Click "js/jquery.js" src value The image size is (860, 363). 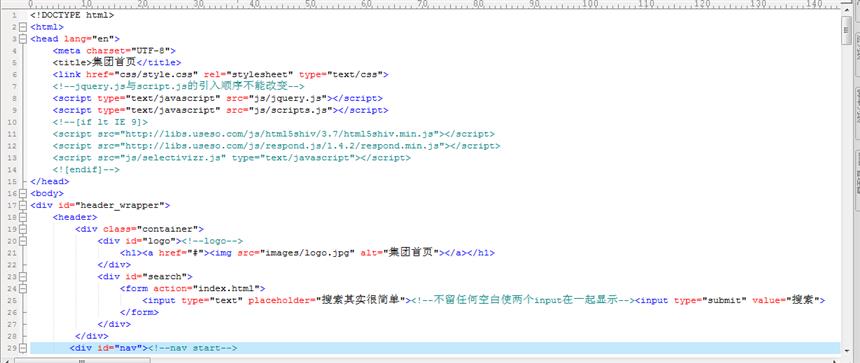[x=287, y=99]
